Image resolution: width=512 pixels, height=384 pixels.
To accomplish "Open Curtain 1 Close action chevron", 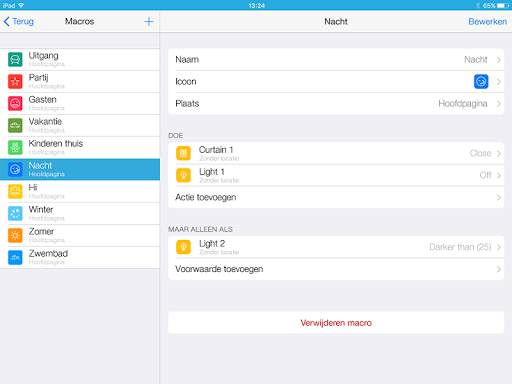I will click(x=499, y=153).
